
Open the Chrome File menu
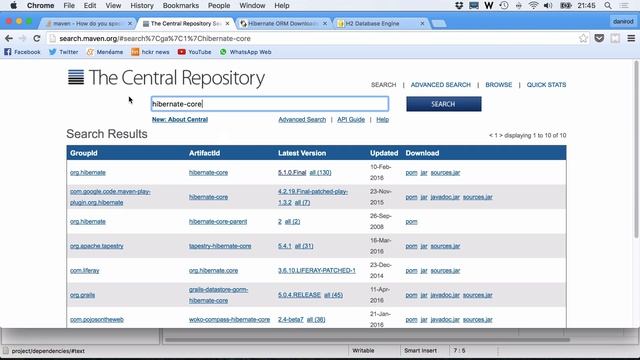pos(69,5)
